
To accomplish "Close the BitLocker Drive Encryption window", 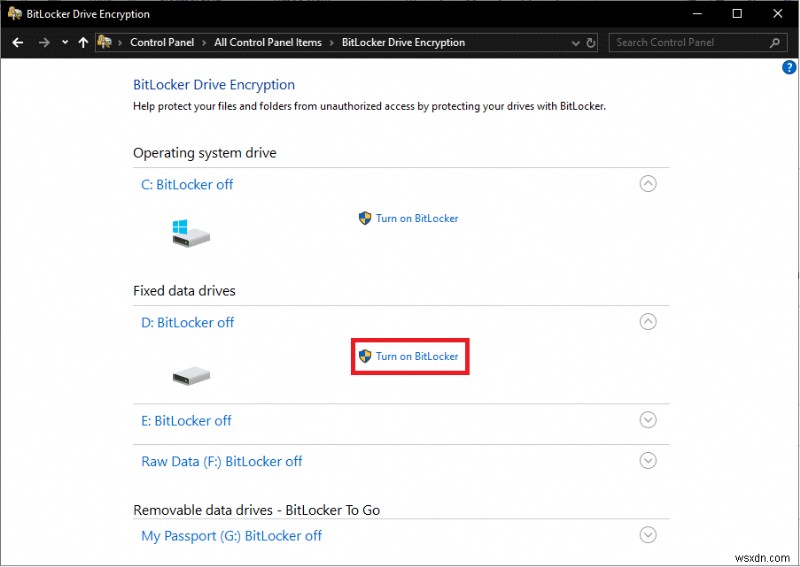I will click(x=778, y=14).
